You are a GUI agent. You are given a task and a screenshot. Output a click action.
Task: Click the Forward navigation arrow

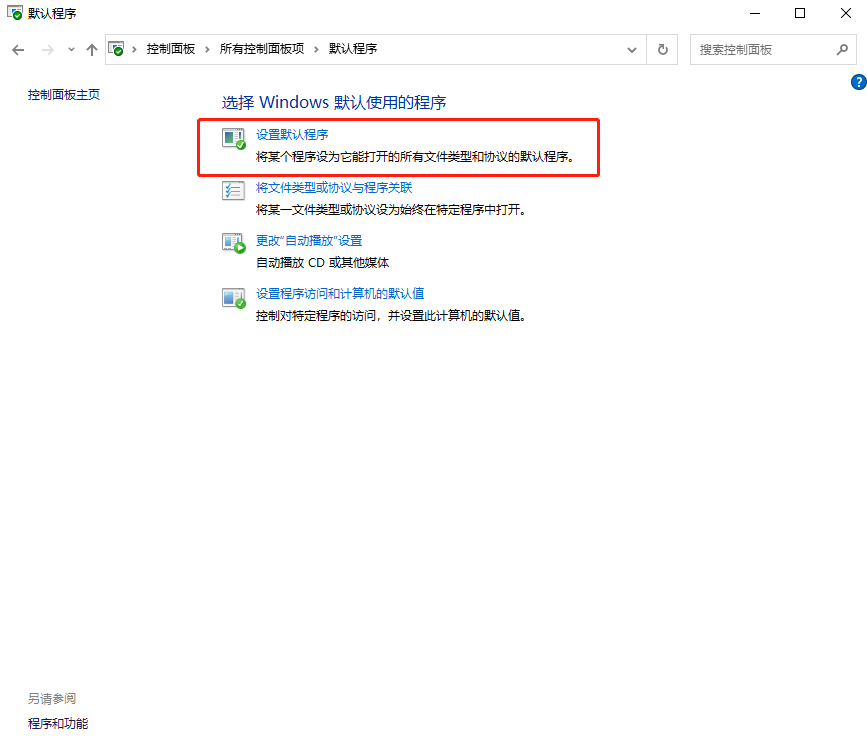(x=48, y=50)
